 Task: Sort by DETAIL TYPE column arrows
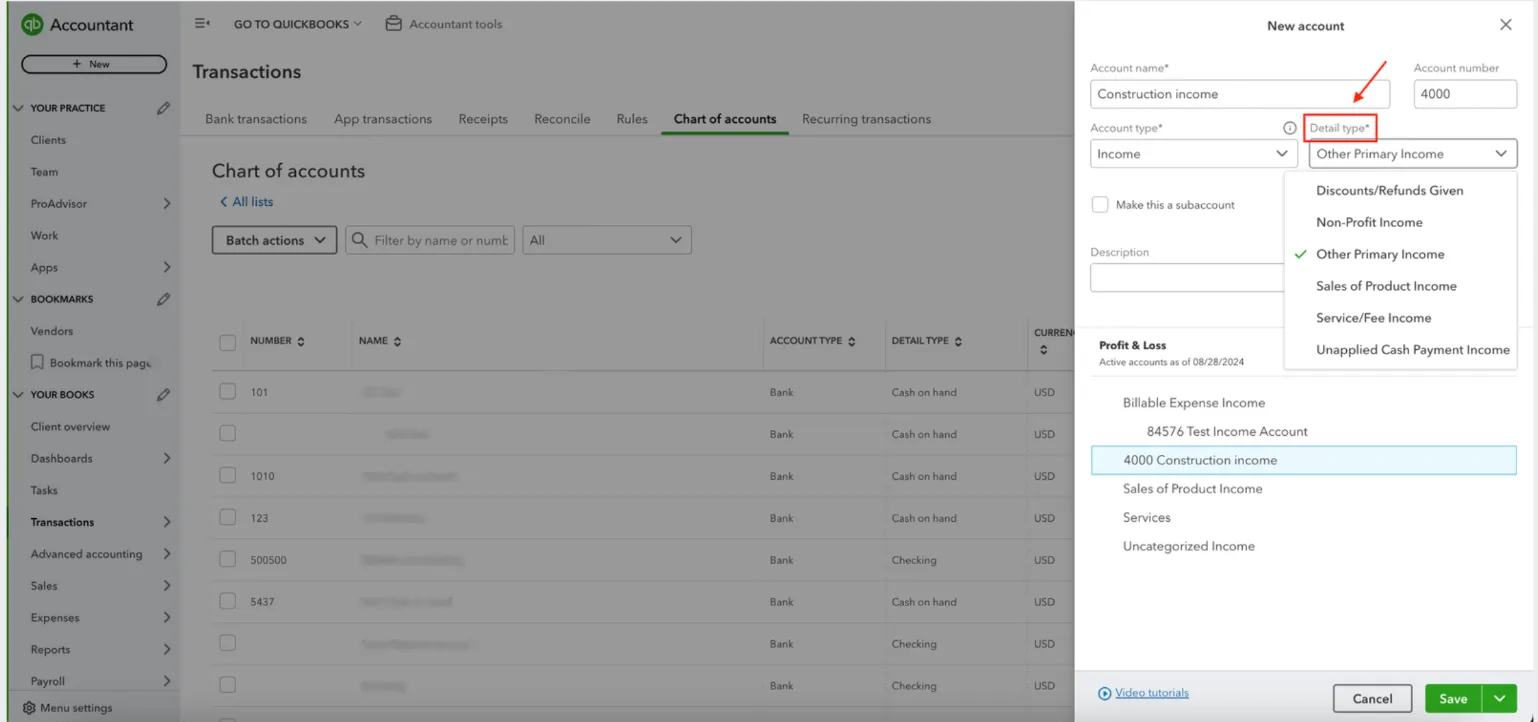point(958,342)
